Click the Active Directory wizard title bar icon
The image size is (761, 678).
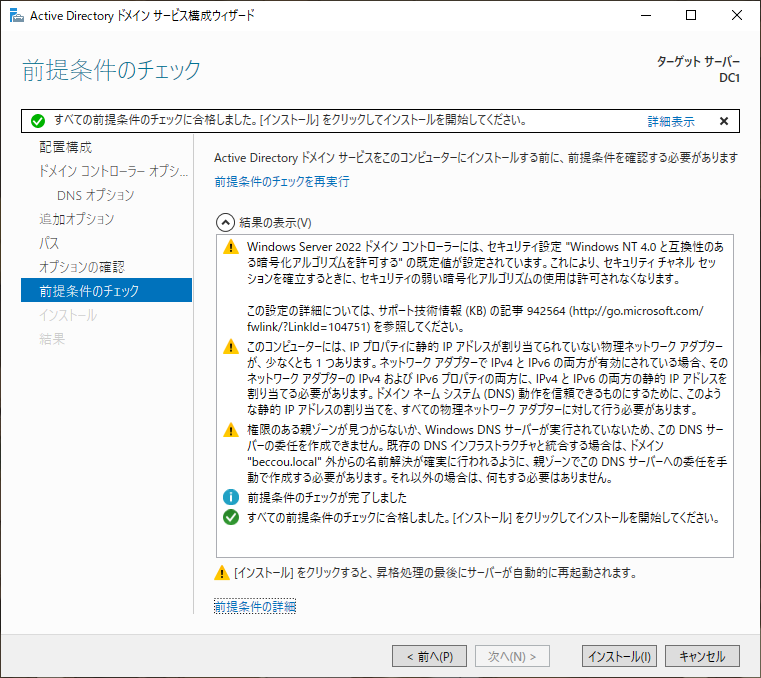click(15, 16)
